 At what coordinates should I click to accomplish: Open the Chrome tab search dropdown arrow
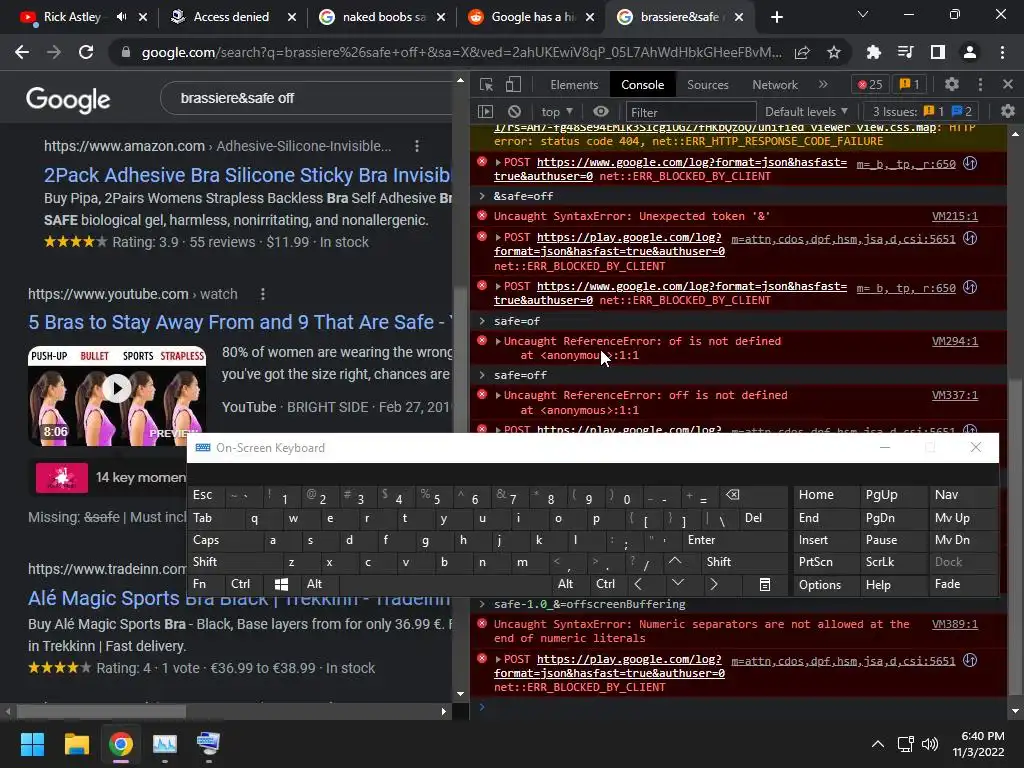click(x=863, y=15)
